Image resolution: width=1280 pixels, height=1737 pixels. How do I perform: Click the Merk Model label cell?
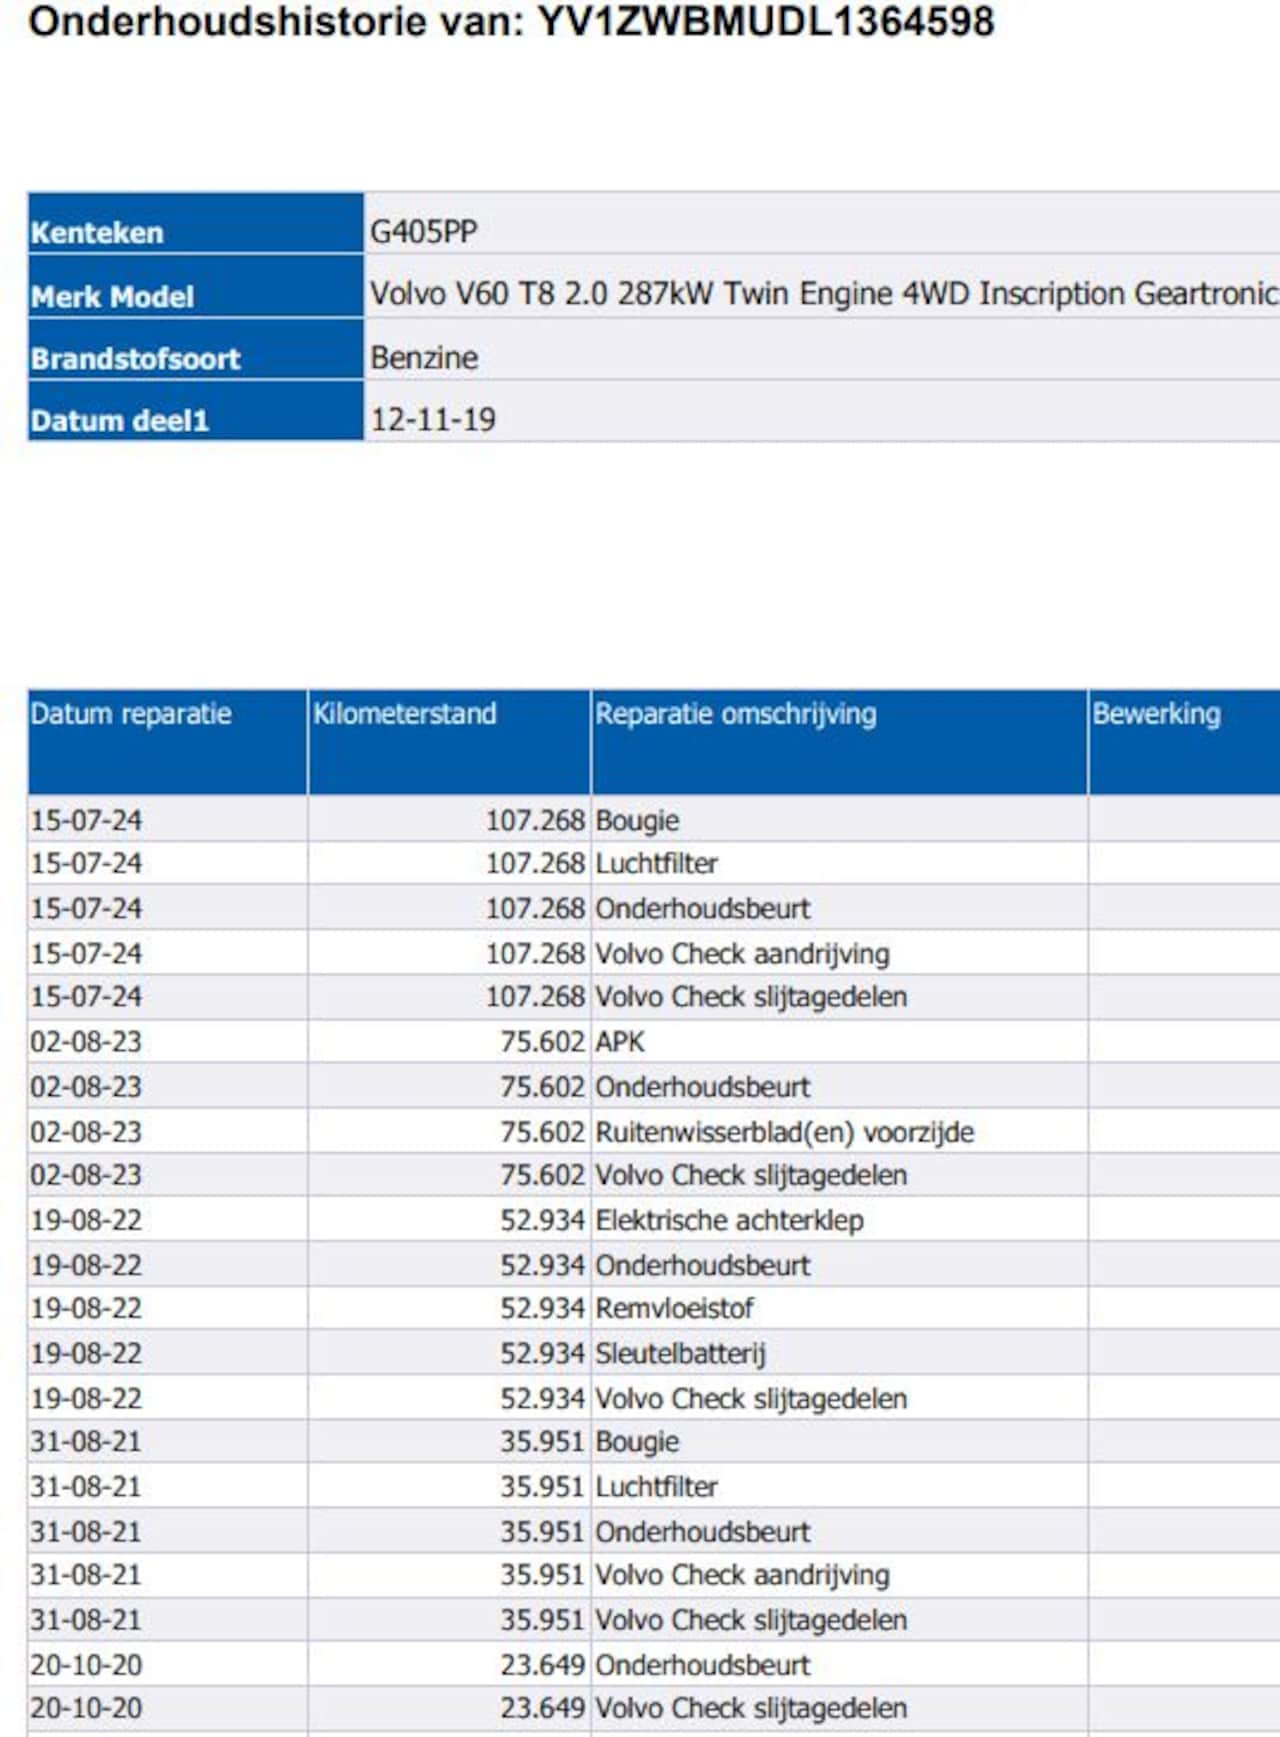(196, 286)
